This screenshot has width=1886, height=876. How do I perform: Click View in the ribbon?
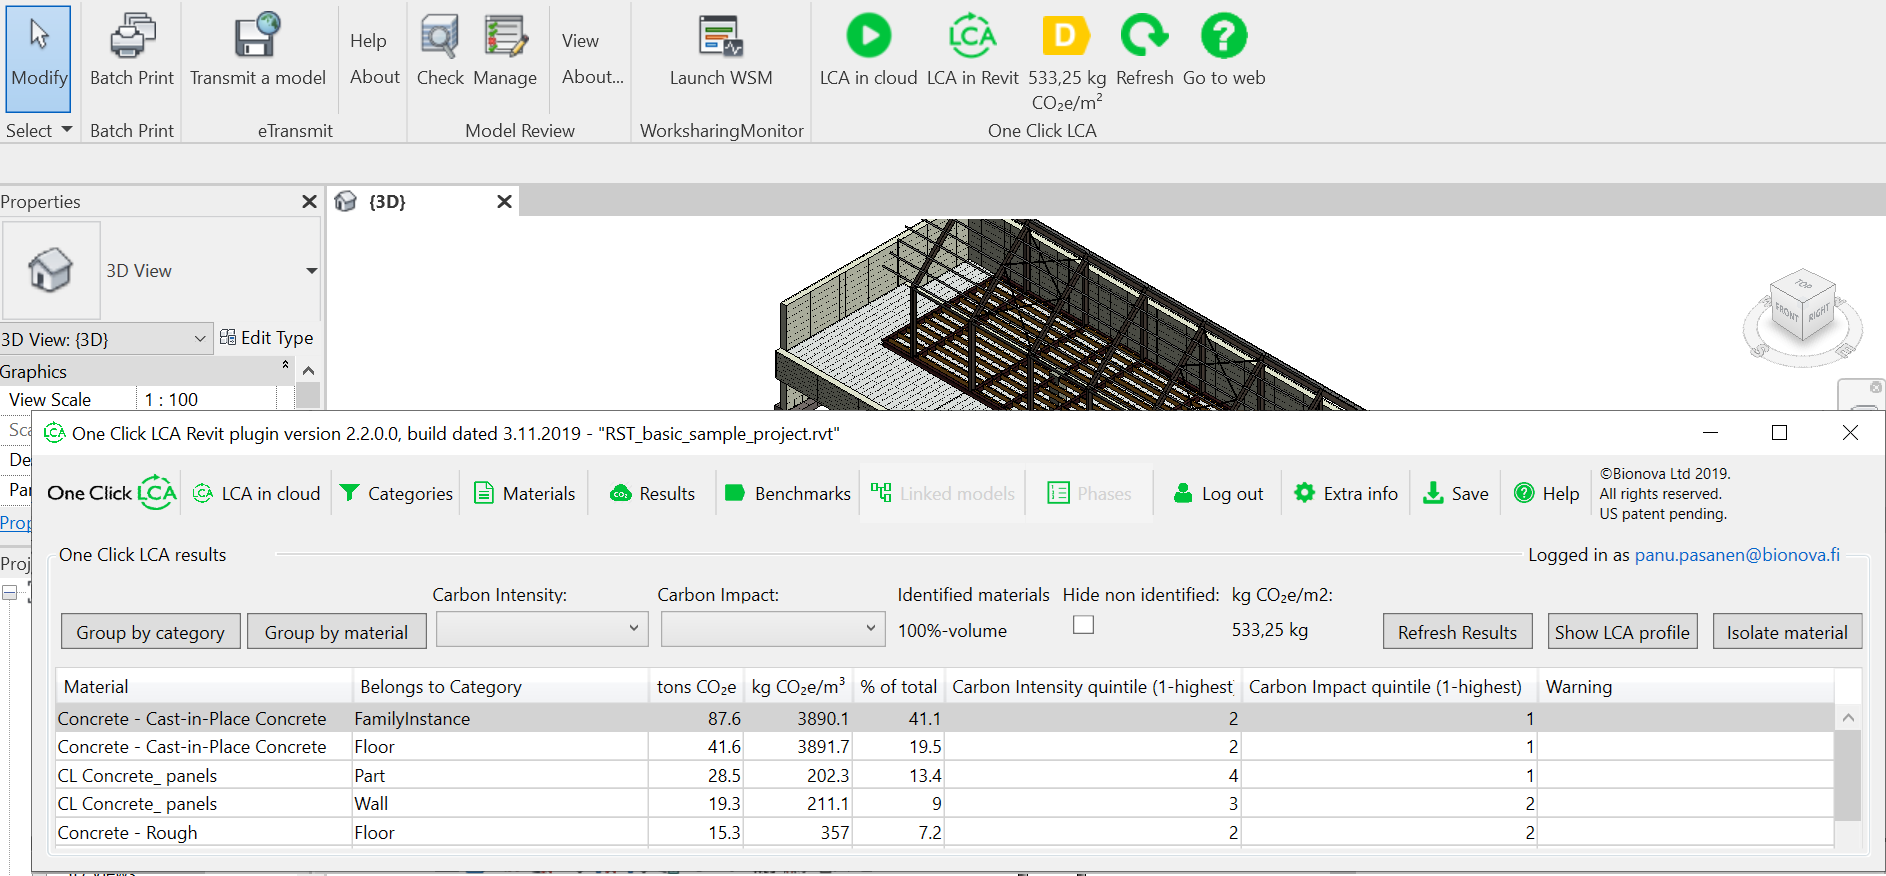(x=580, y=41)
